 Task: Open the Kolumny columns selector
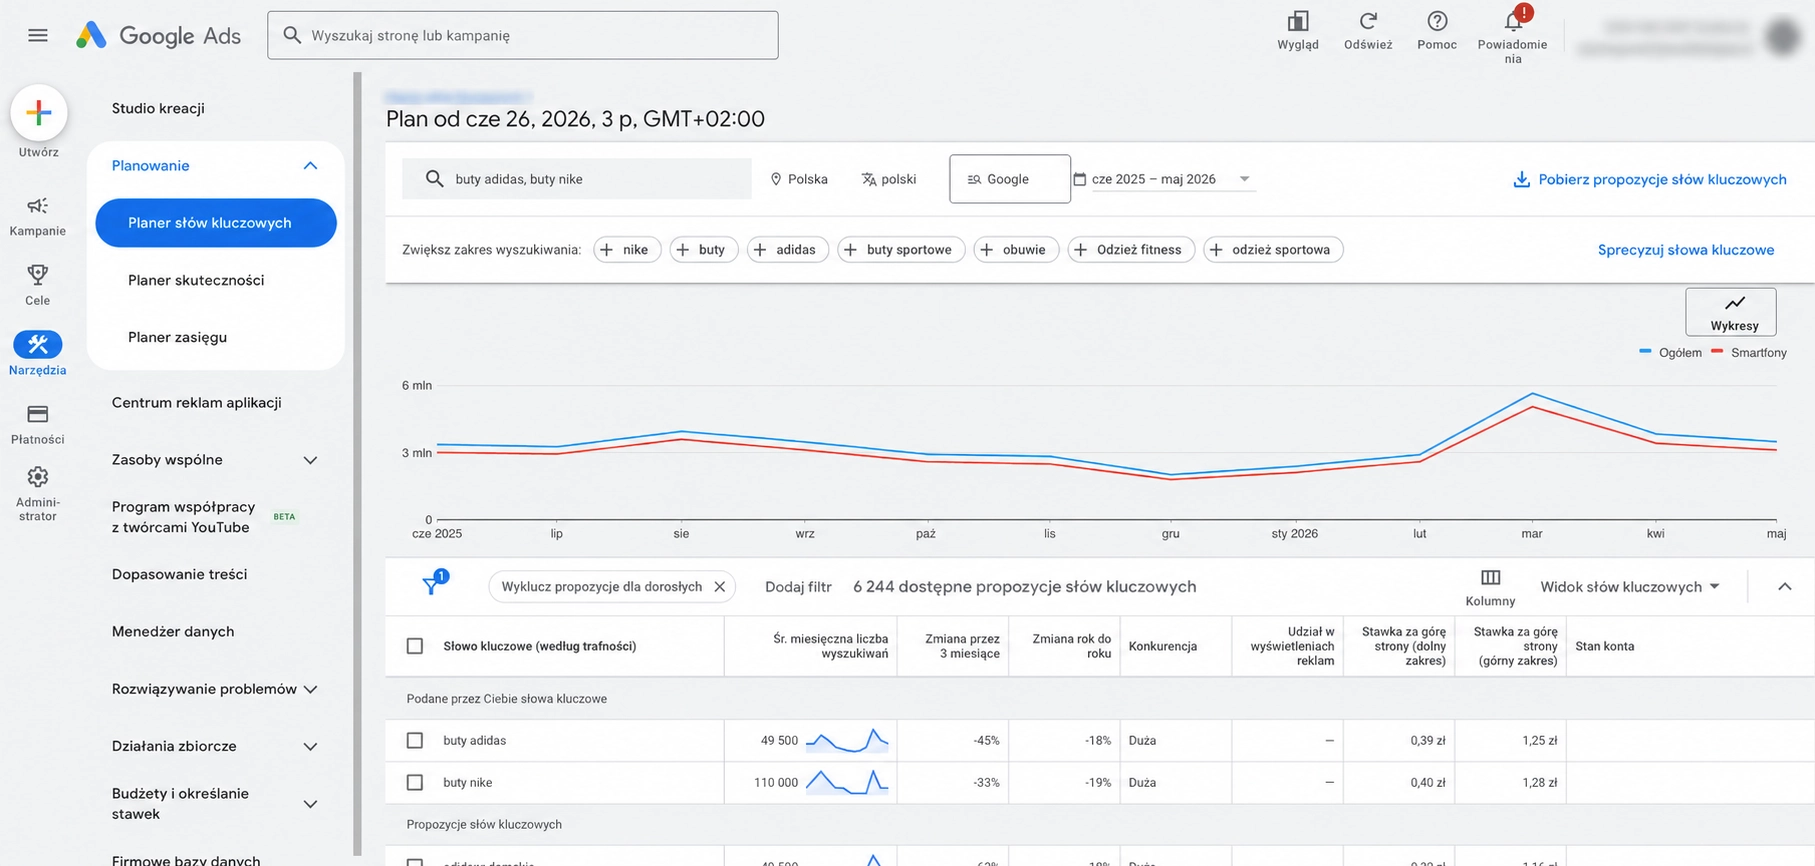[x=1490, y=588]
